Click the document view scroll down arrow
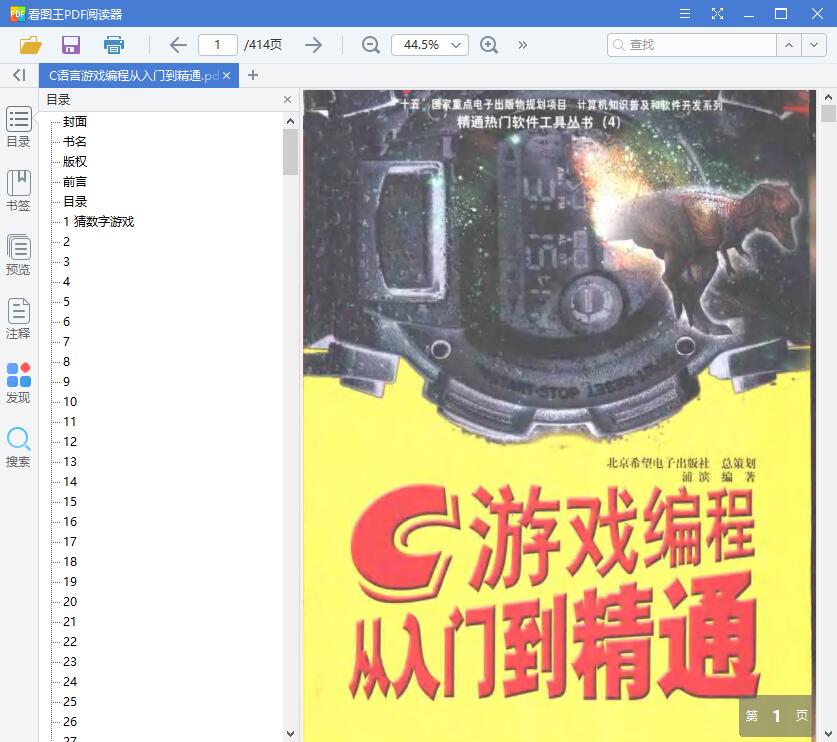Screen dimensions: 837x742 pos(828,734)
